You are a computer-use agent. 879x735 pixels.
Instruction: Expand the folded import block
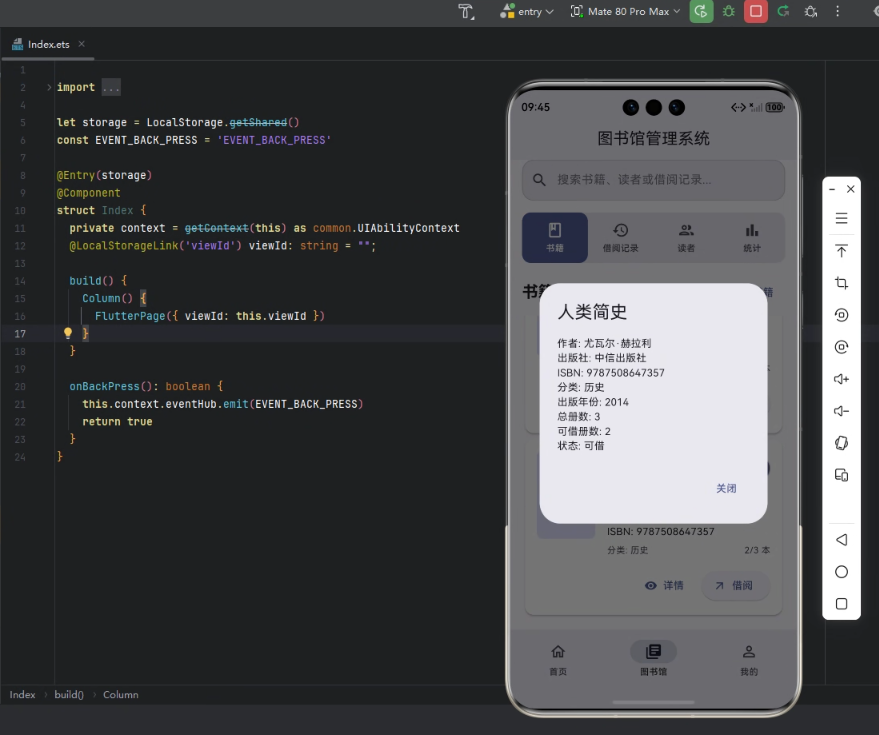coord(49,87)
